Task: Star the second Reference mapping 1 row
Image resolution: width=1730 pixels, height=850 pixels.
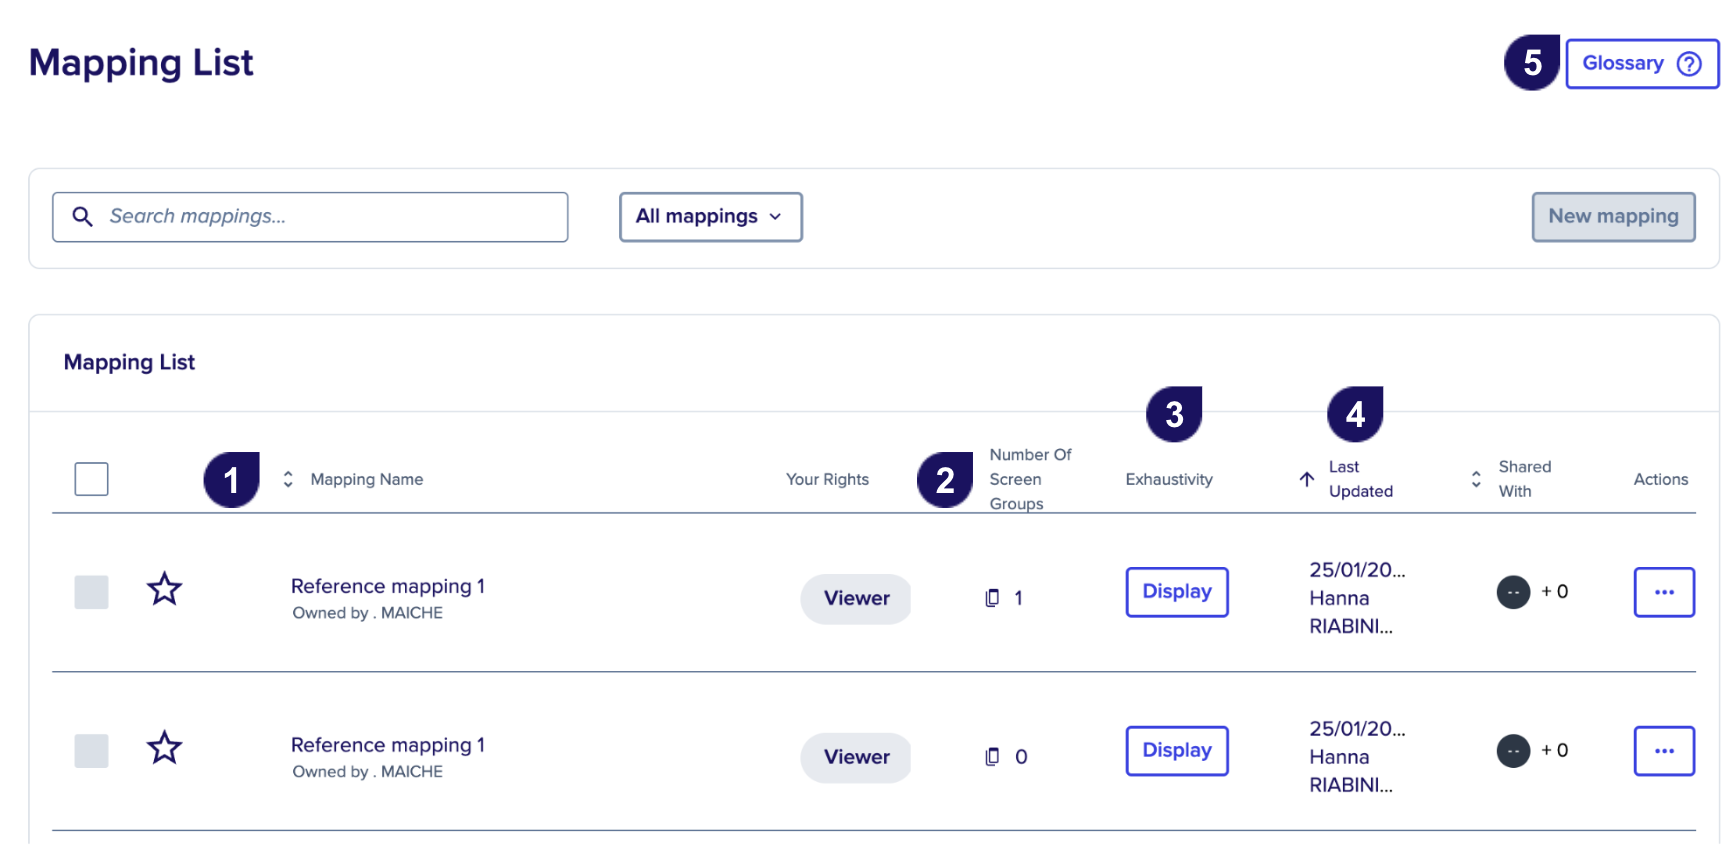Action: click(x=164, y=748)
